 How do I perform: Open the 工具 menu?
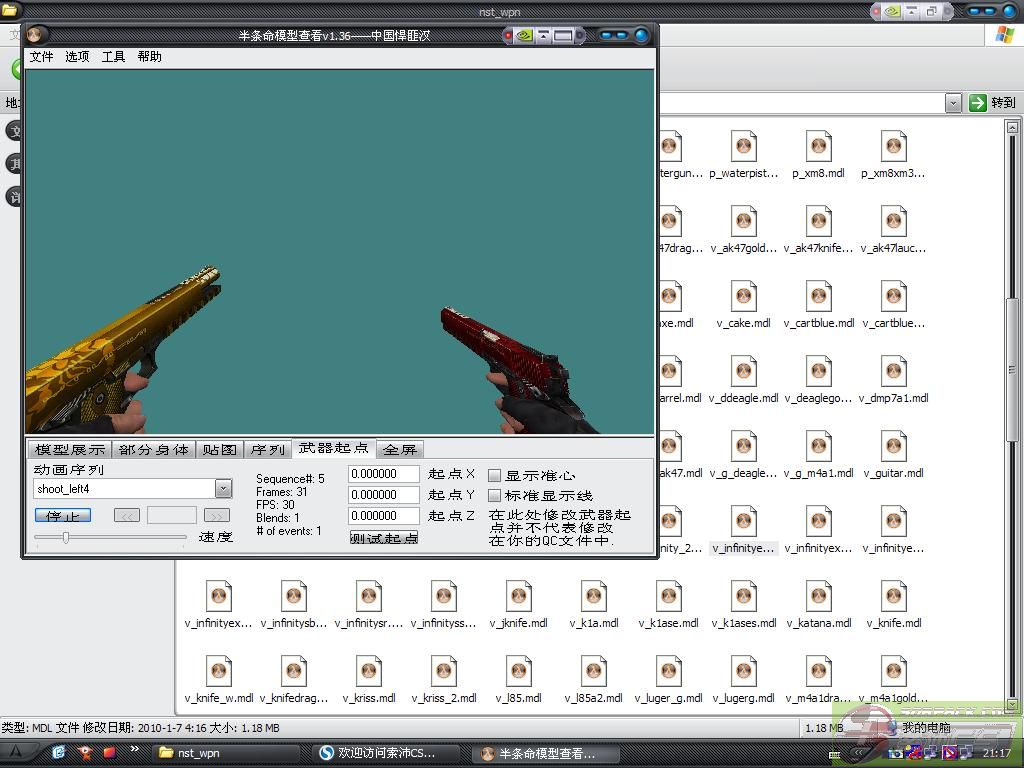click(x=114, y=57)
